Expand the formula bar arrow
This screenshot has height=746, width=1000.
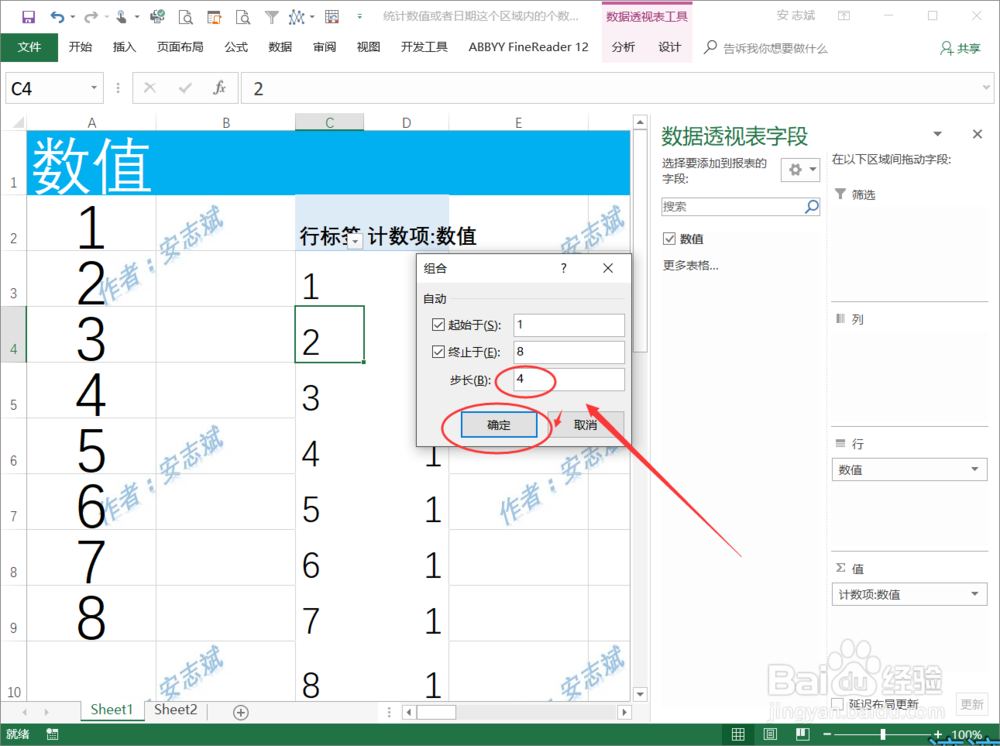click(986, 88)
